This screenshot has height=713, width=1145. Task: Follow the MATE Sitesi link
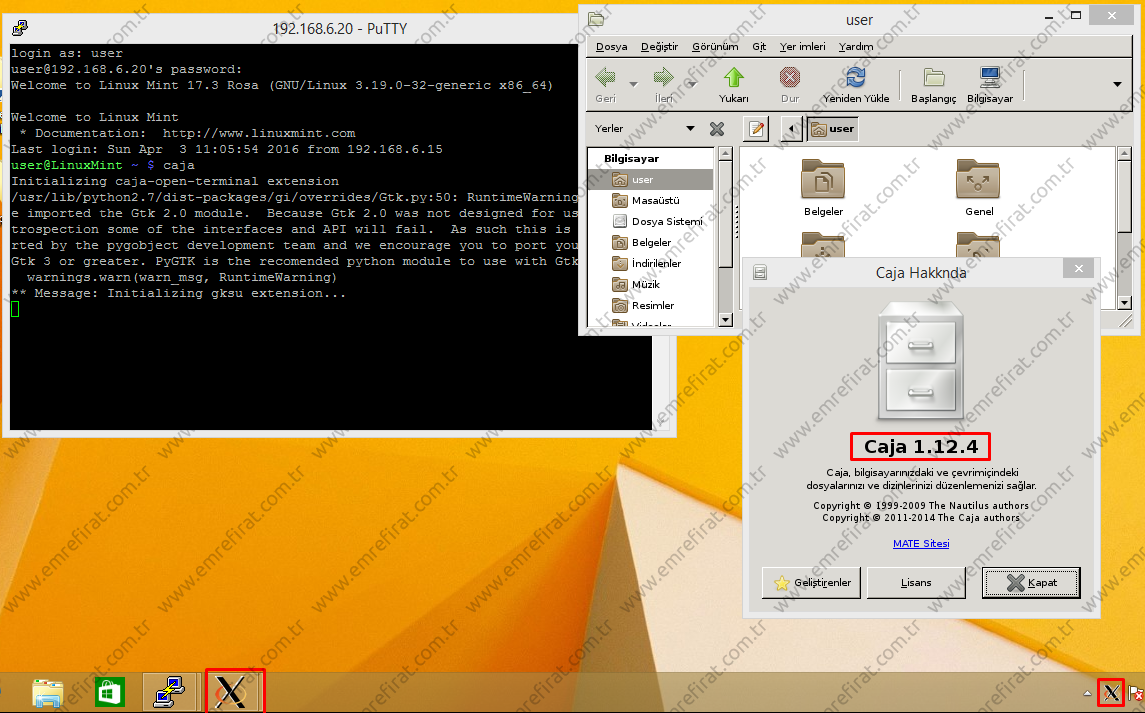(919, 543)
